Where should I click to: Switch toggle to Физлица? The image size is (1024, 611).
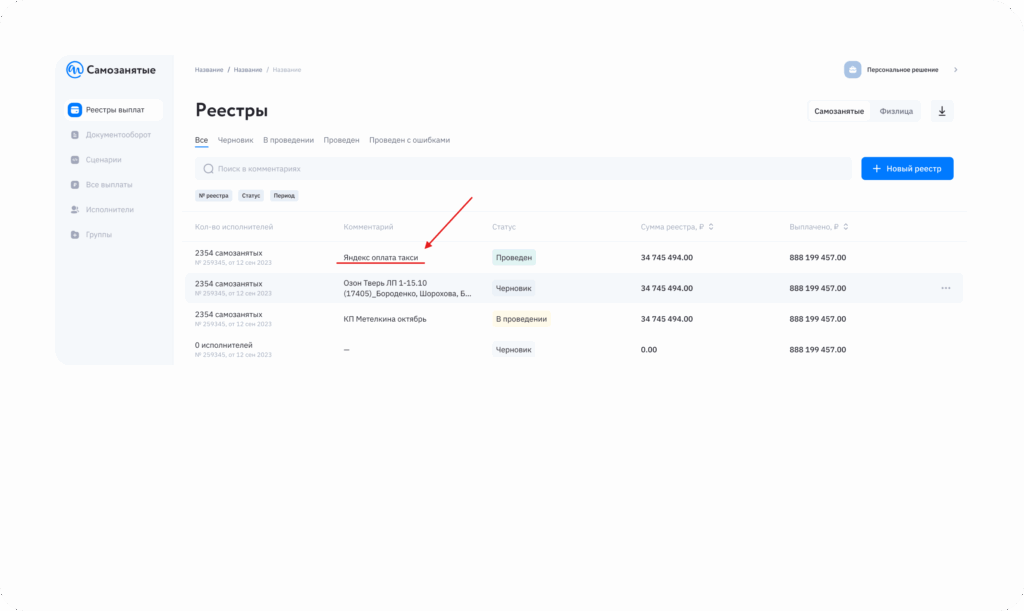coord(896,111)
